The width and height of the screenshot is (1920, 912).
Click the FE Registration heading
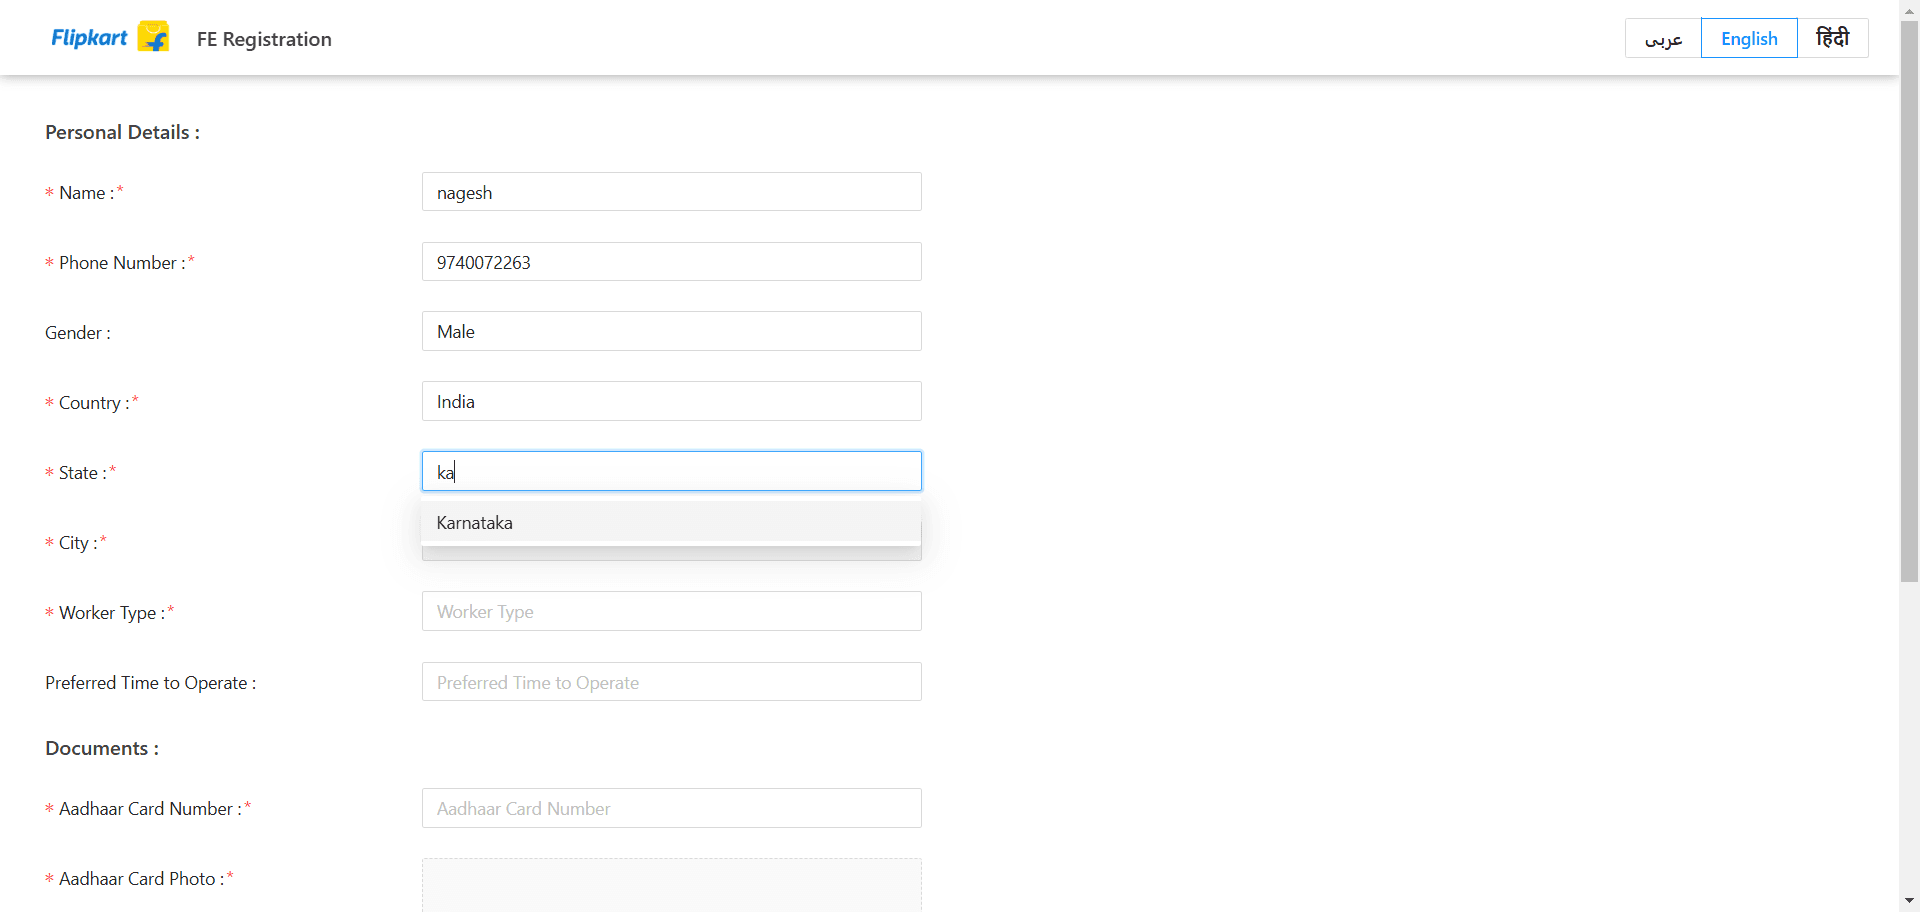[x=264, y=39]
